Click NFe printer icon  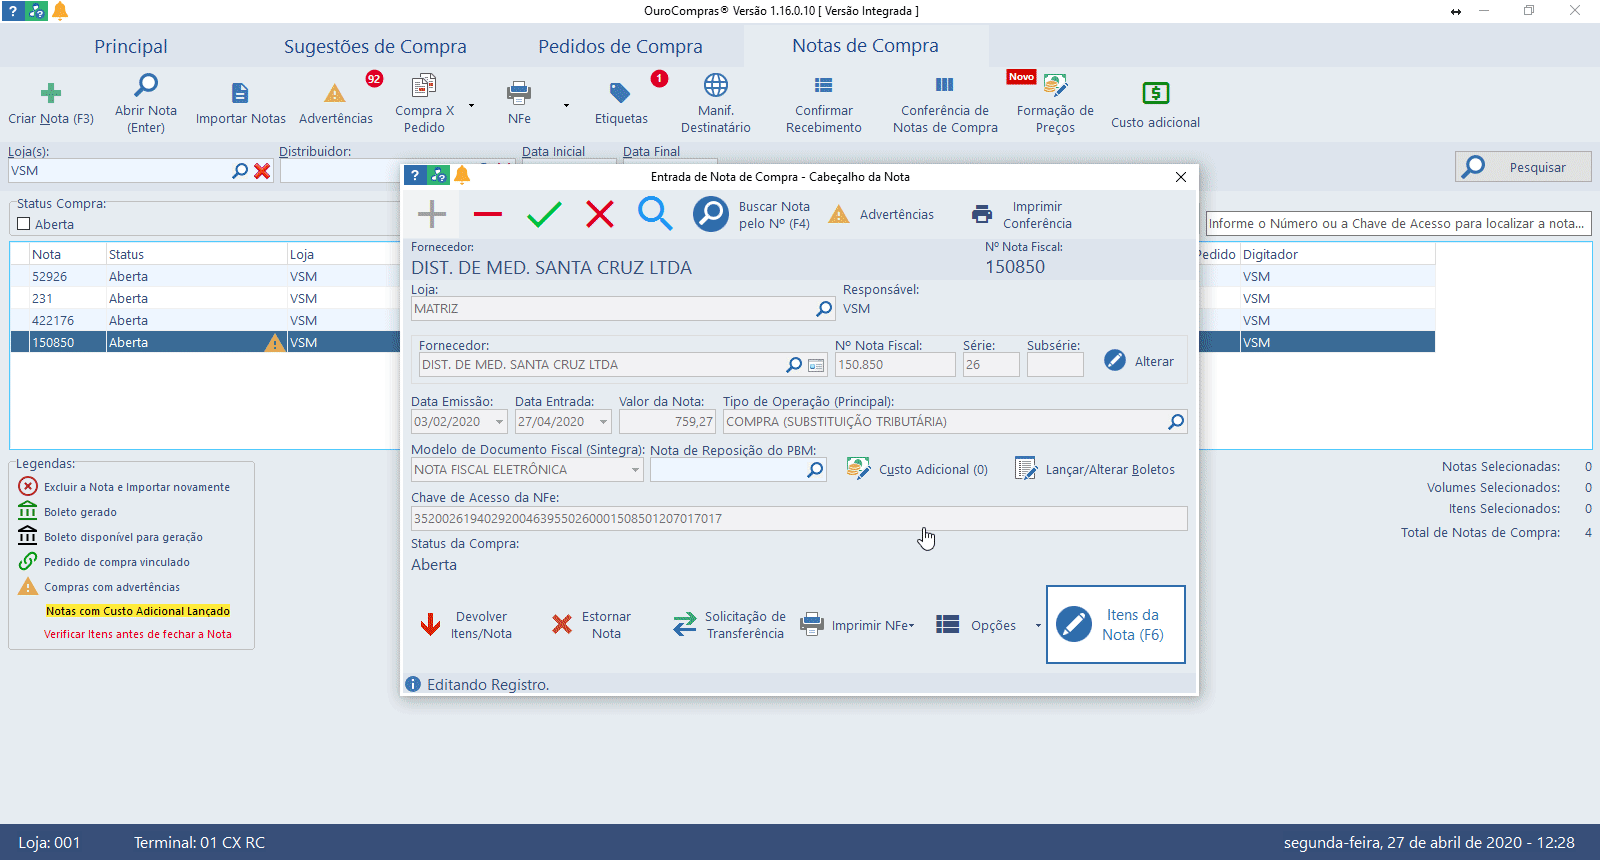(519, 93)
